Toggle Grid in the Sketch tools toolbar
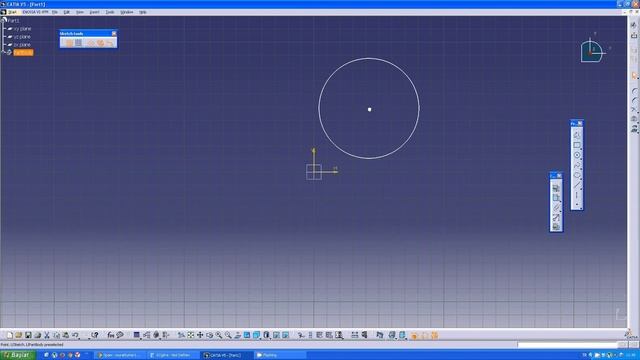 (x=69, y=43)
